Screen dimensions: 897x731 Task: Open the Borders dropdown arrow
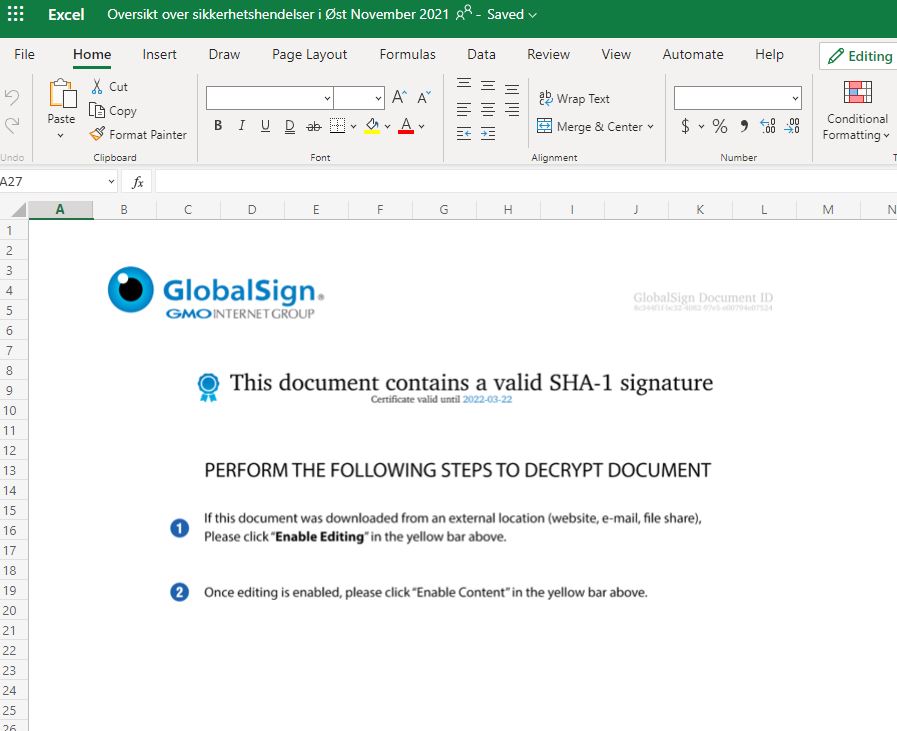click(x=354, y=126)
